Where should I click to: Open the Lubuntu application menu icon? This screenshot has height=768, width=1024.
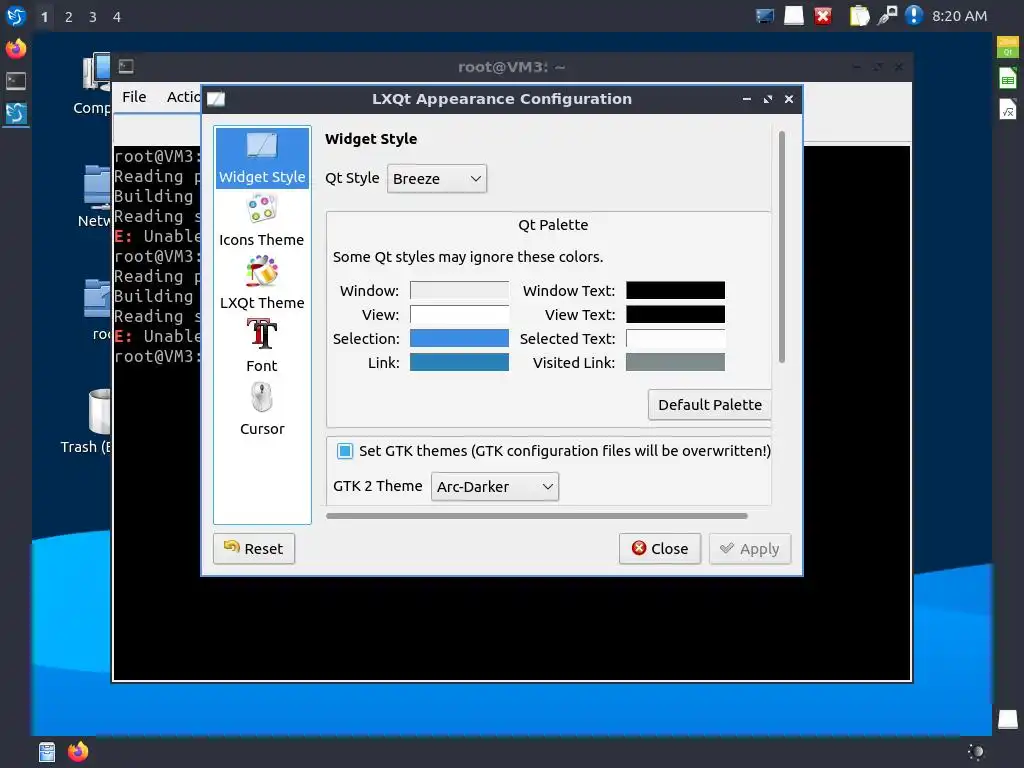point(16,16)
